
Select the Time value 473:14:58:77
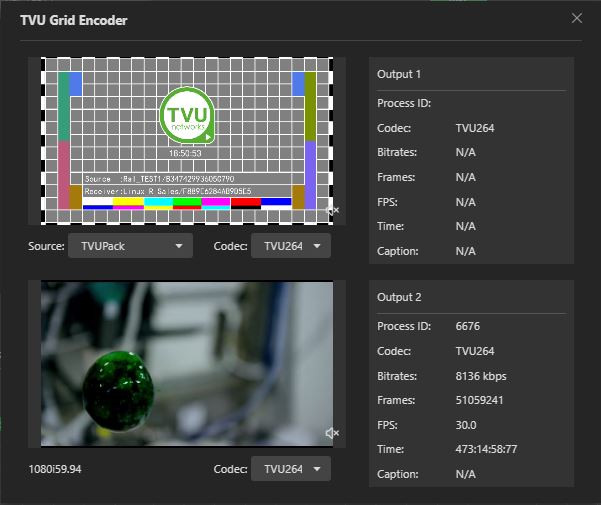[x=486, y=449]
